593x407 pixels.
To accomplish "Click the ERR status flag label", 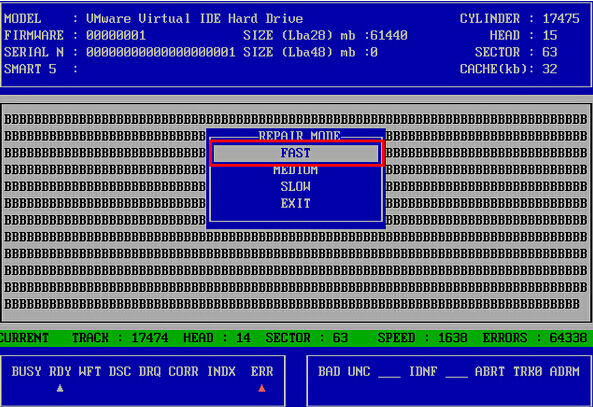I will pyautogui.click(x=262, y=371).
